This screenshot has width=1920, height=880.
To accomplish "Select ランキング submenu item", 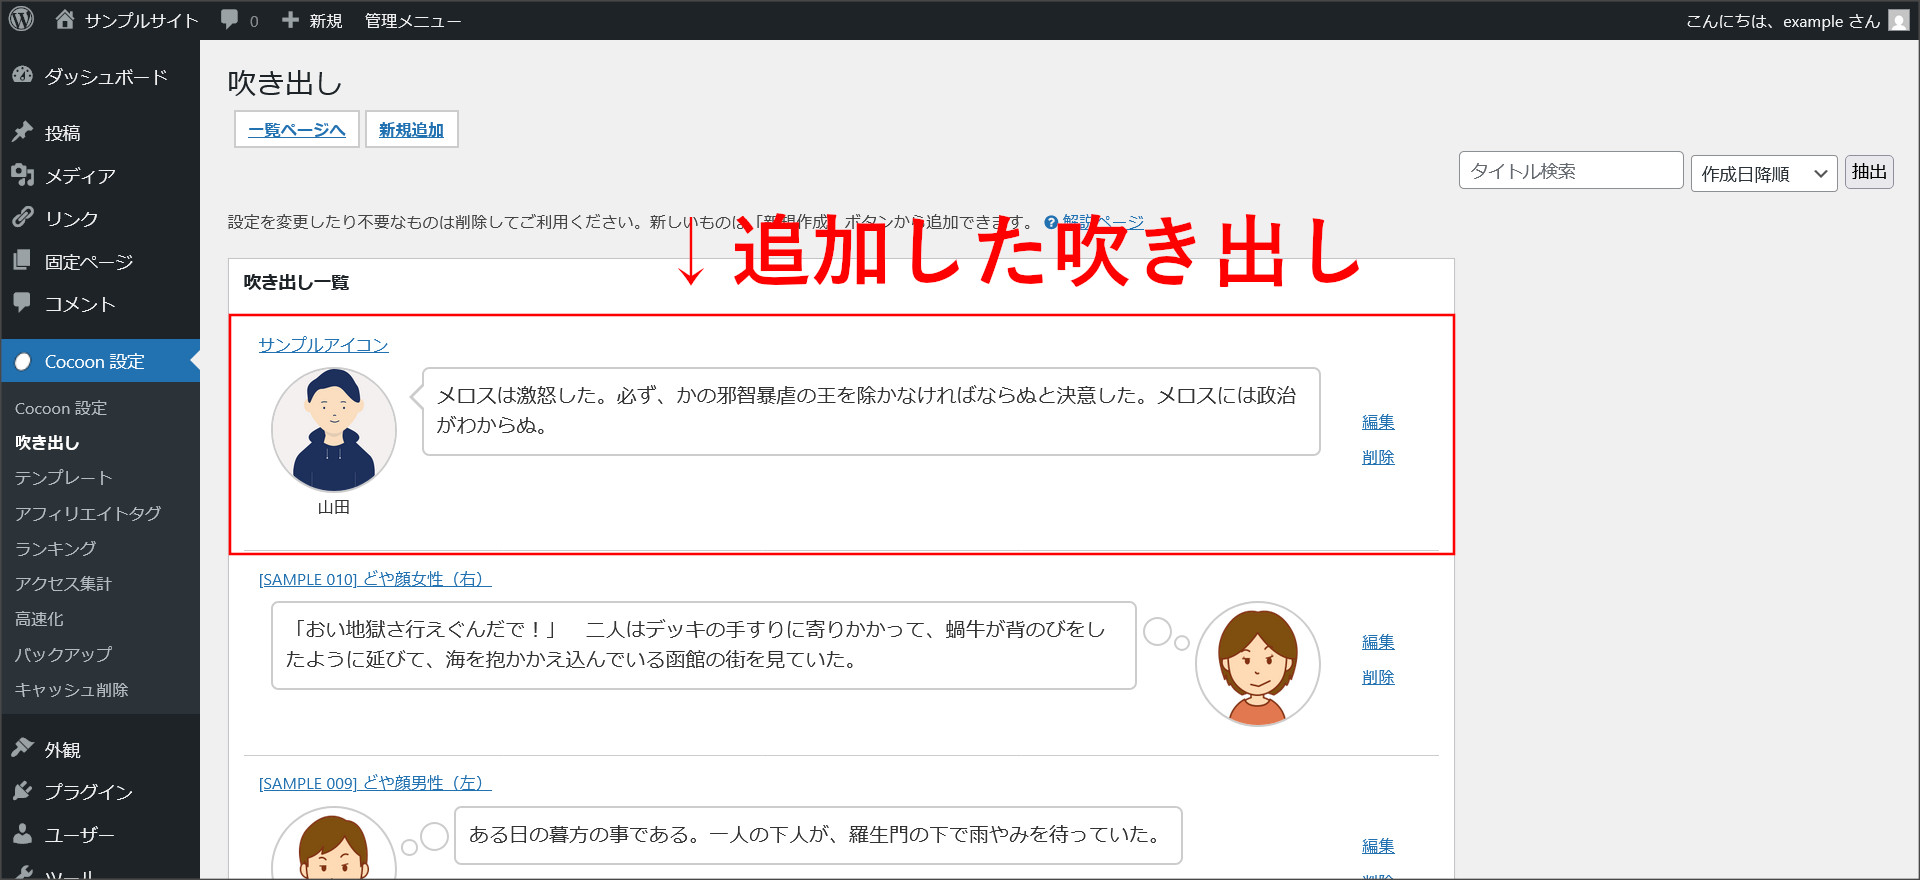I will coord(56,548).
